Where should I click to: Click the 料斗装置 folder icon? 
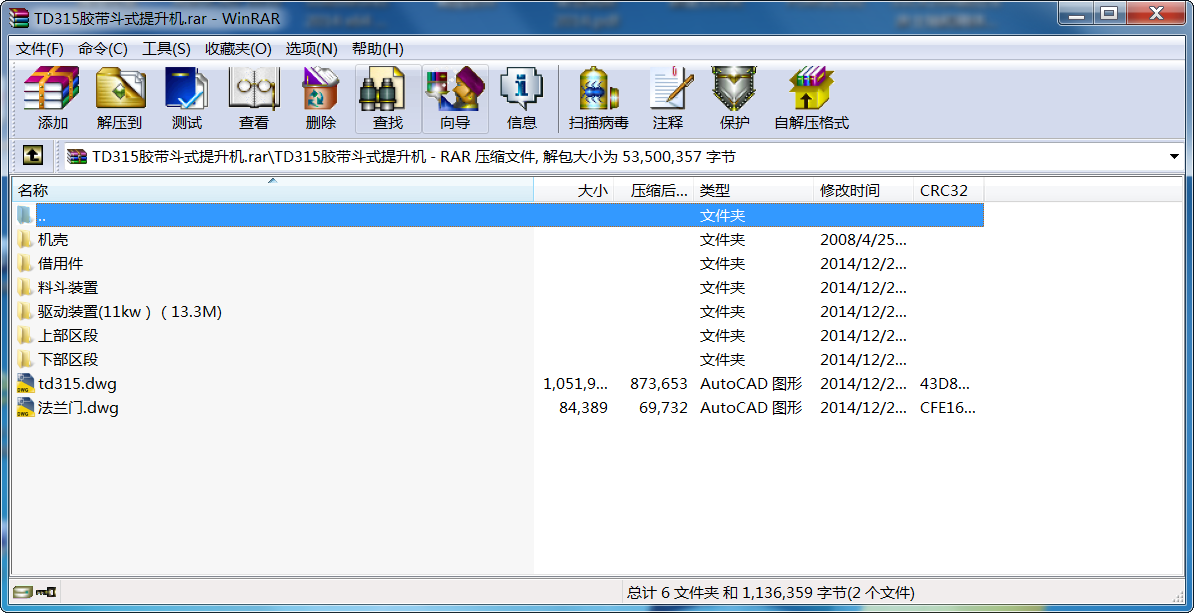25,288
